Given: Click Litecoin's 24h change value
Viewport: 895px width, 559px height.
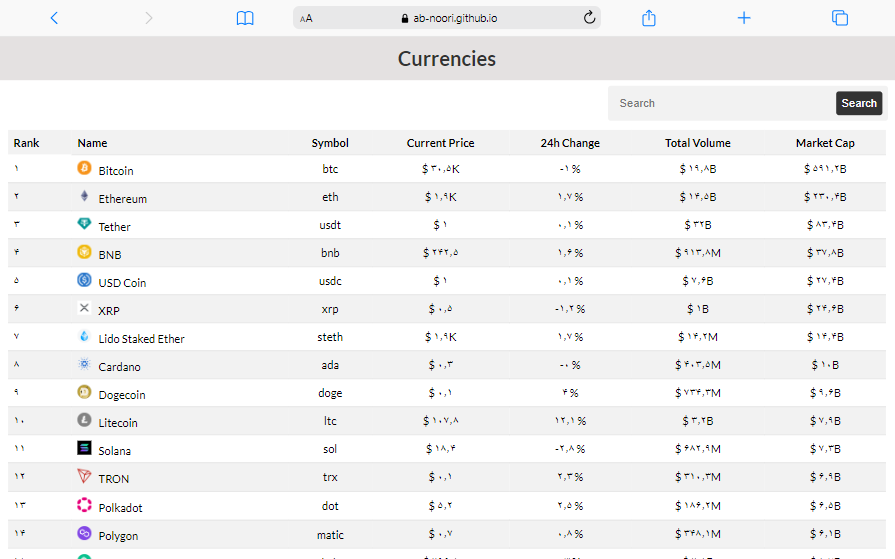Looking at the screenshot, I should (570, 421).
